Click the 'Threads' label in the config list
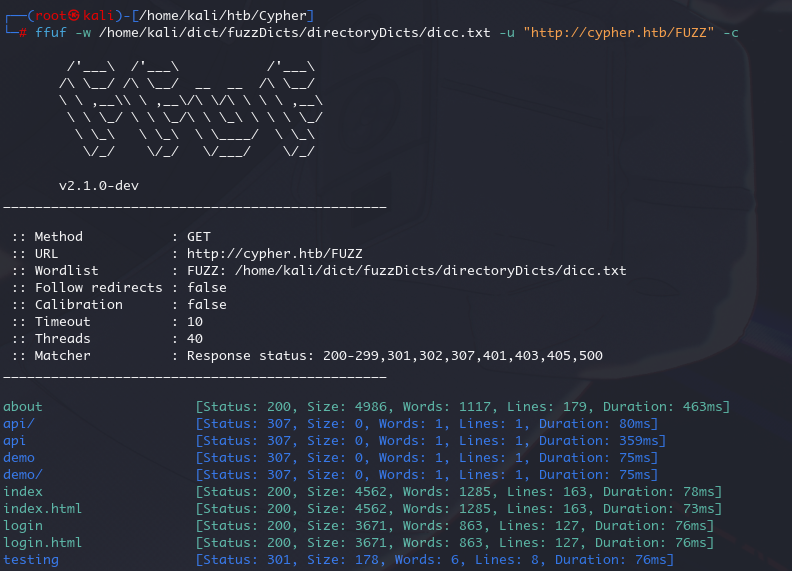This screenshot has height=571, width=792. click(x=63, y=339)
